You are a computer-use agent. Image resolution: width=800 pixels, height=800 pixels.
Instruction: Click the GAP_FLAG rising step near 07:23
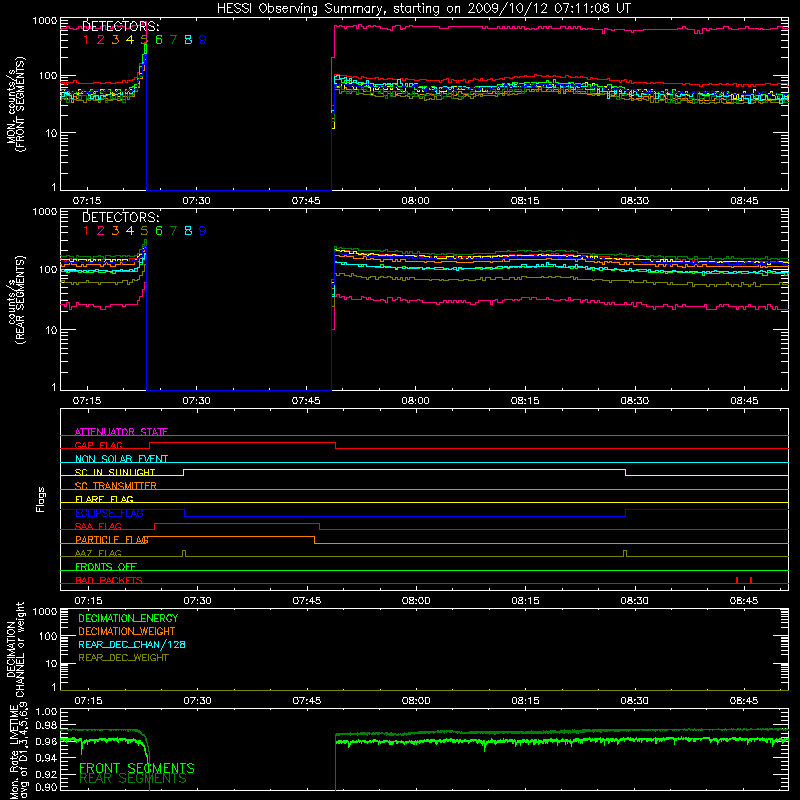click(149, 445)
